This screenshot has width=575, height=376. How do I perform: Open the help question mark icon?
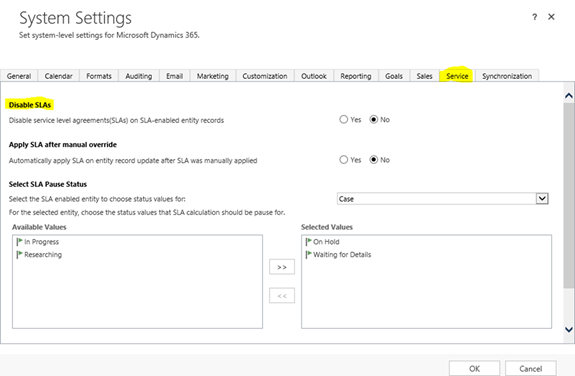[535, 17]
